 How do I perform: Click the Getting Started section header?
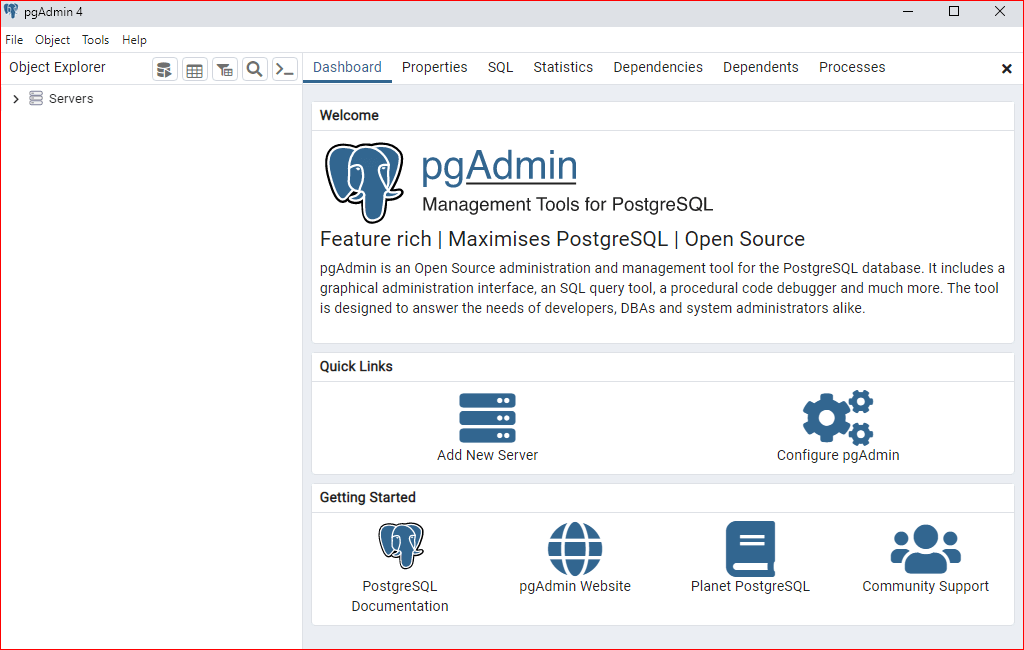tap(368, 498)
